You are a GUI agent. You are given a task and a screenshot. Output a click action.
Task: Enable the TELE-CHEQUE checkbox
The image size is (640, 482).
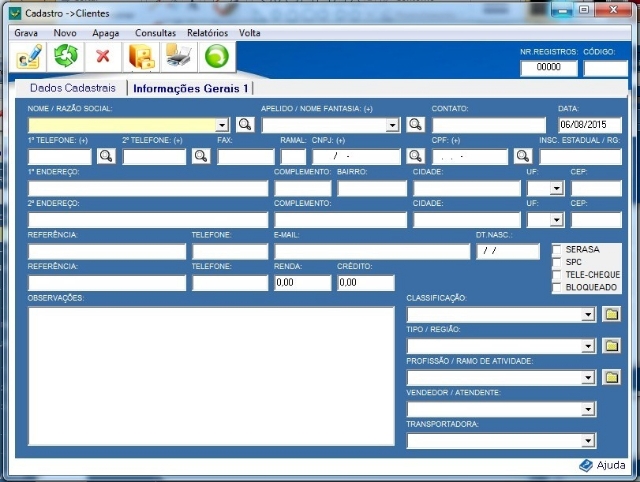[x=558, y=274]
